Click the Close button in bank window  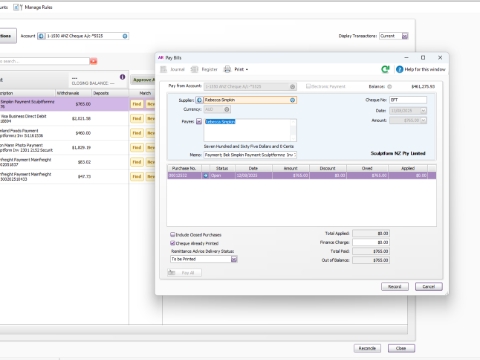click(401, 348)
